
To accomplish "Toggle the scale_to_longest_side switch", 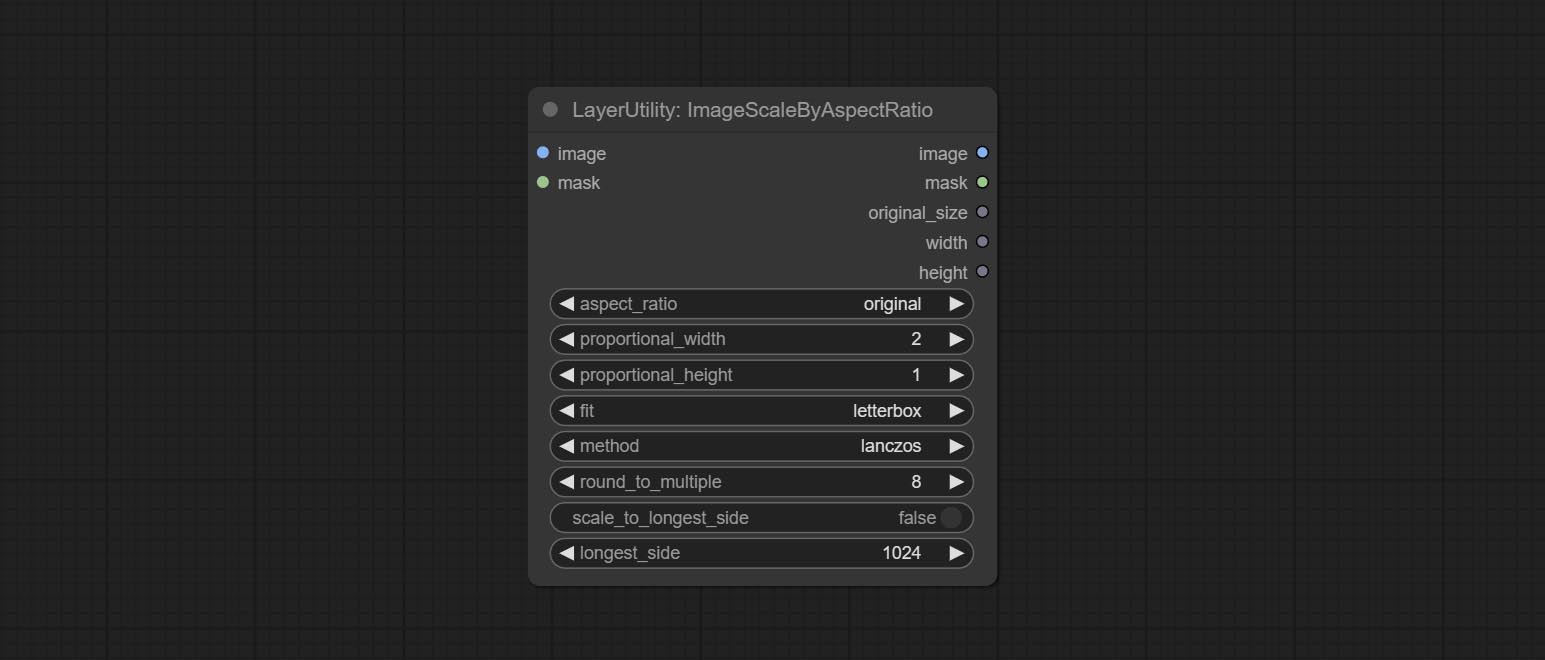I will [951, 517].
